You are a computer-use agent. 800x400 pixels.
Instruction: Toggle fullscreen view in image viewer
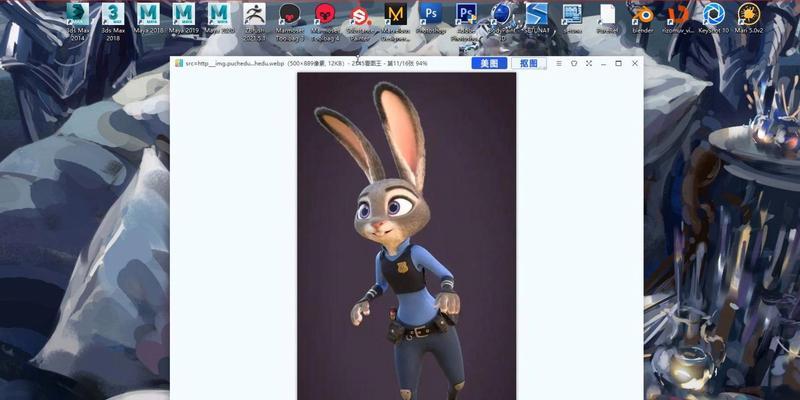point(589,63)
